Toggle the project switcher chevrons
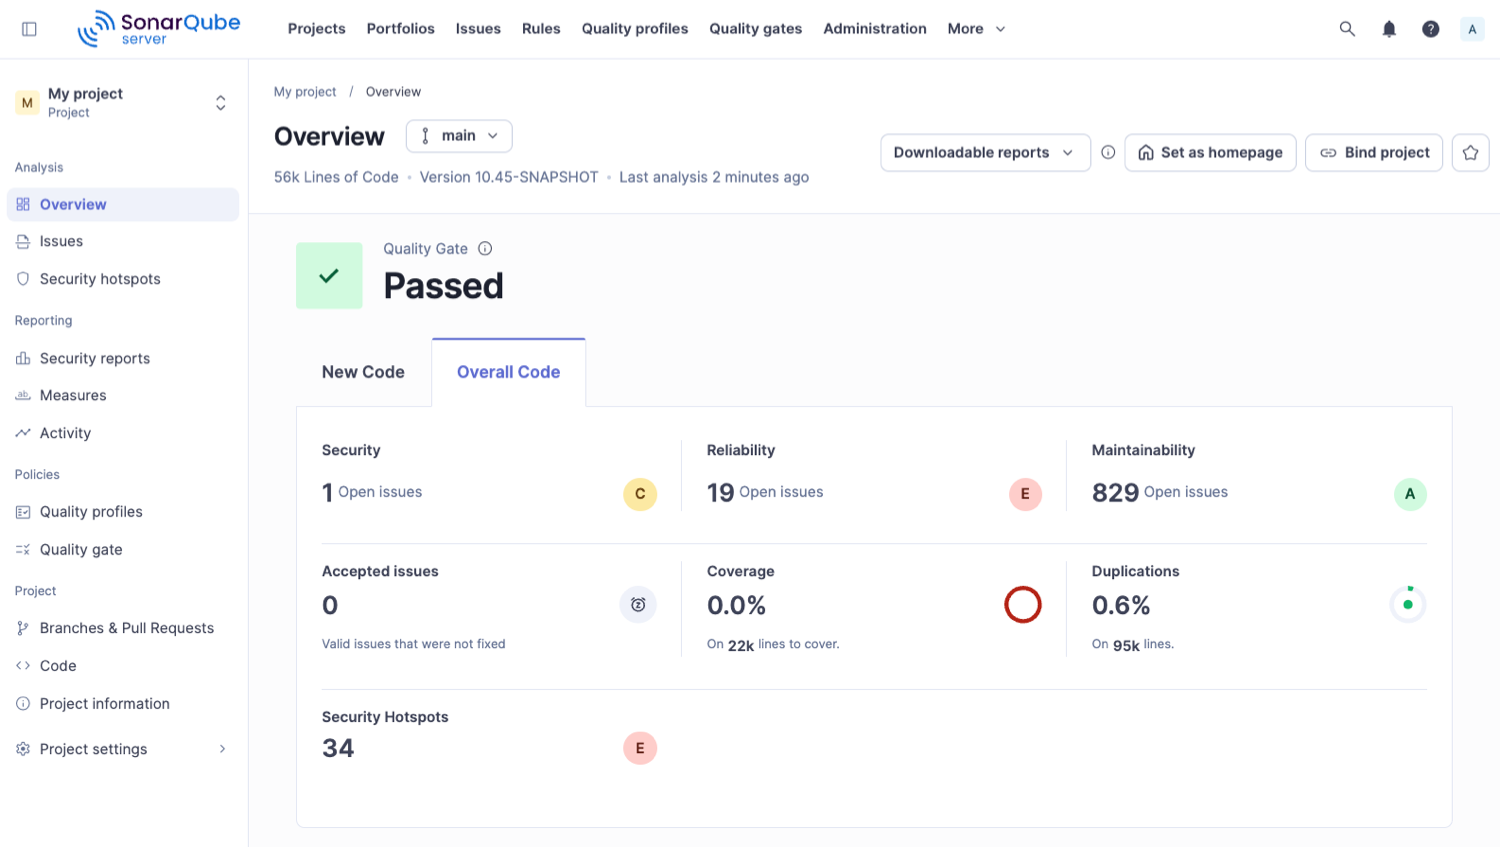The width and height of the screenshot is (1500, 847). pos(220,102)
